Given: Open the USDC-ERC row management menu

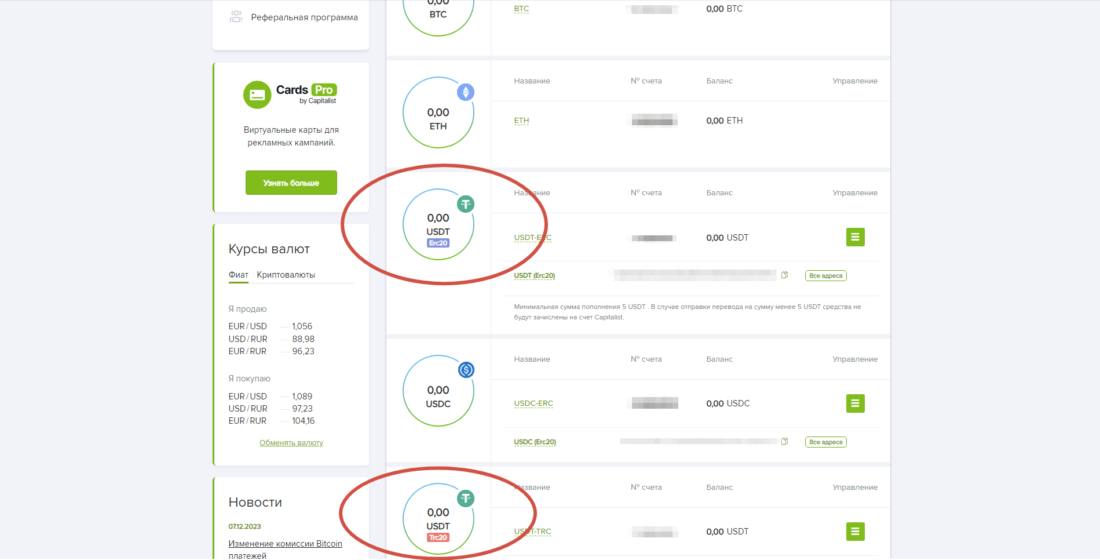Looking at the screenshot, I should click(x=855, y=404).
